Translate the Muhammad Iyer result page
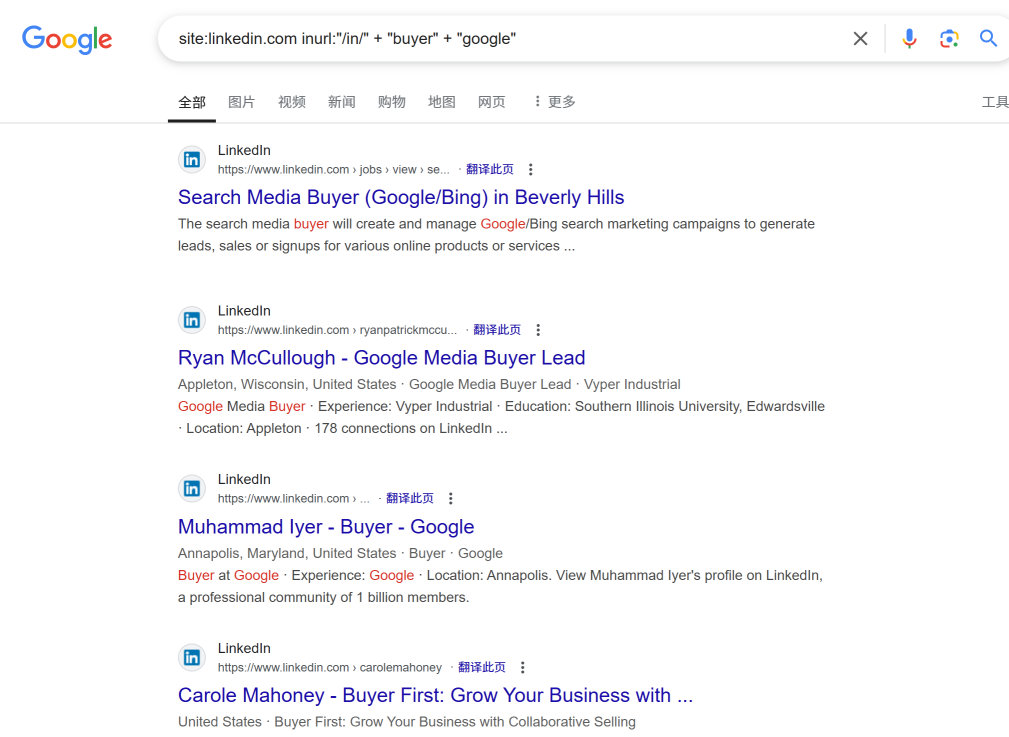The height and width of the screenshot is (737, 1009). 410,498
